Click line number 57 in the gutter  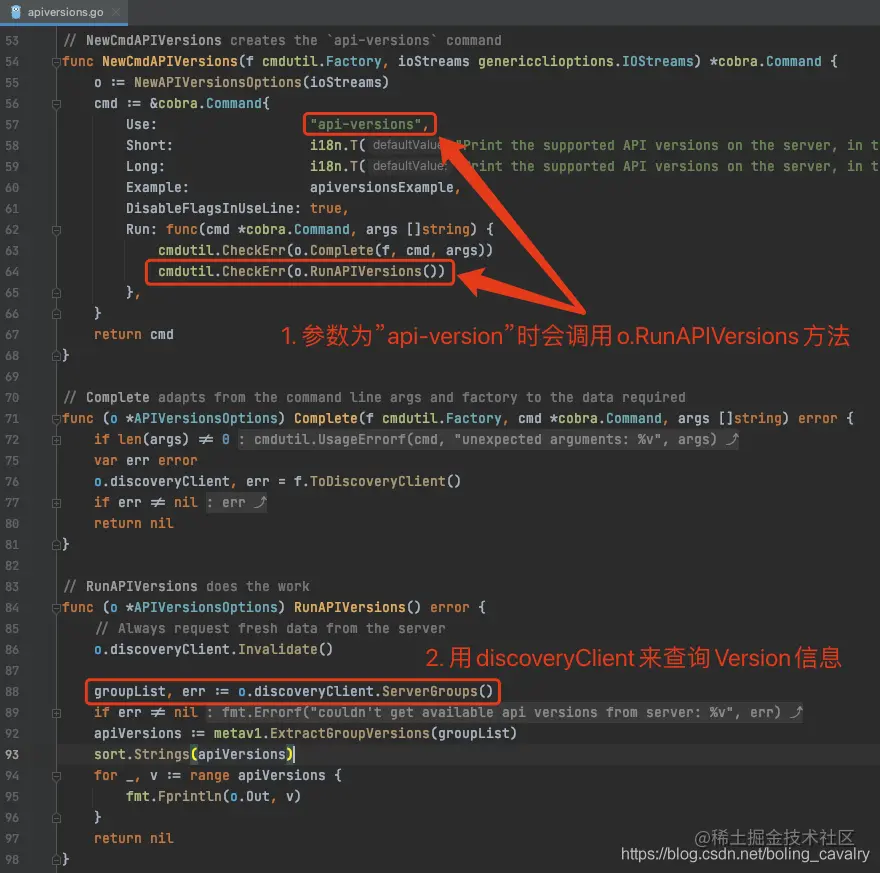pyautogui.click(x=12, y=125)
